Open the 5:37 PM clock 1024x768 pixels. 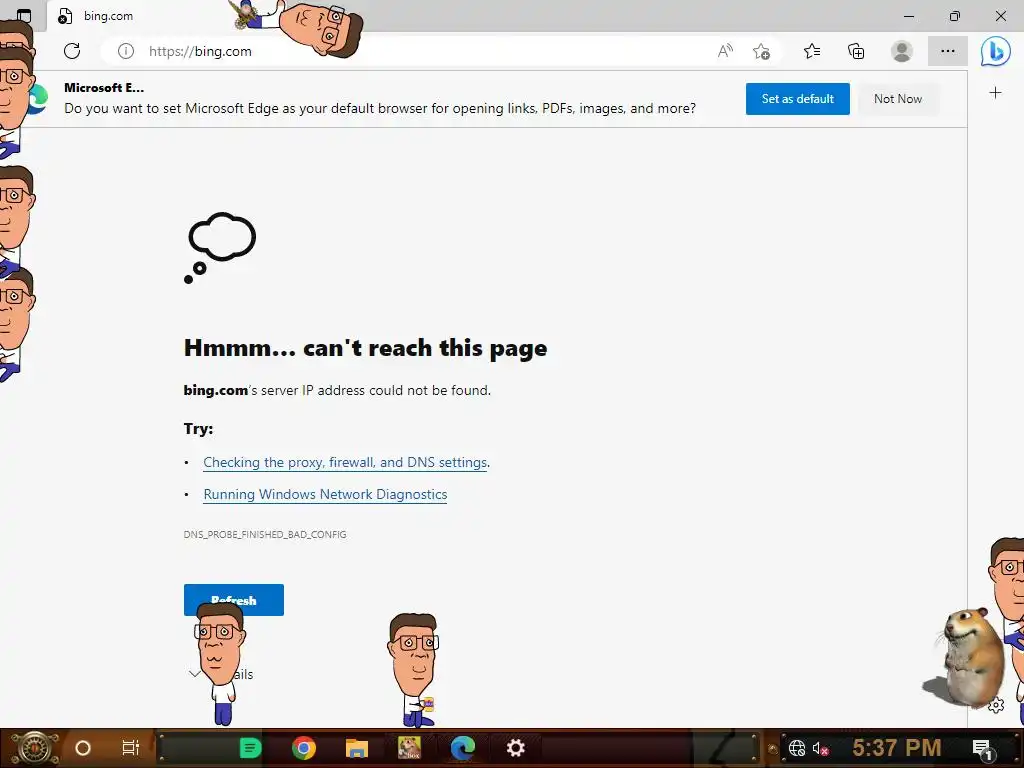click(x=897, y=747)
